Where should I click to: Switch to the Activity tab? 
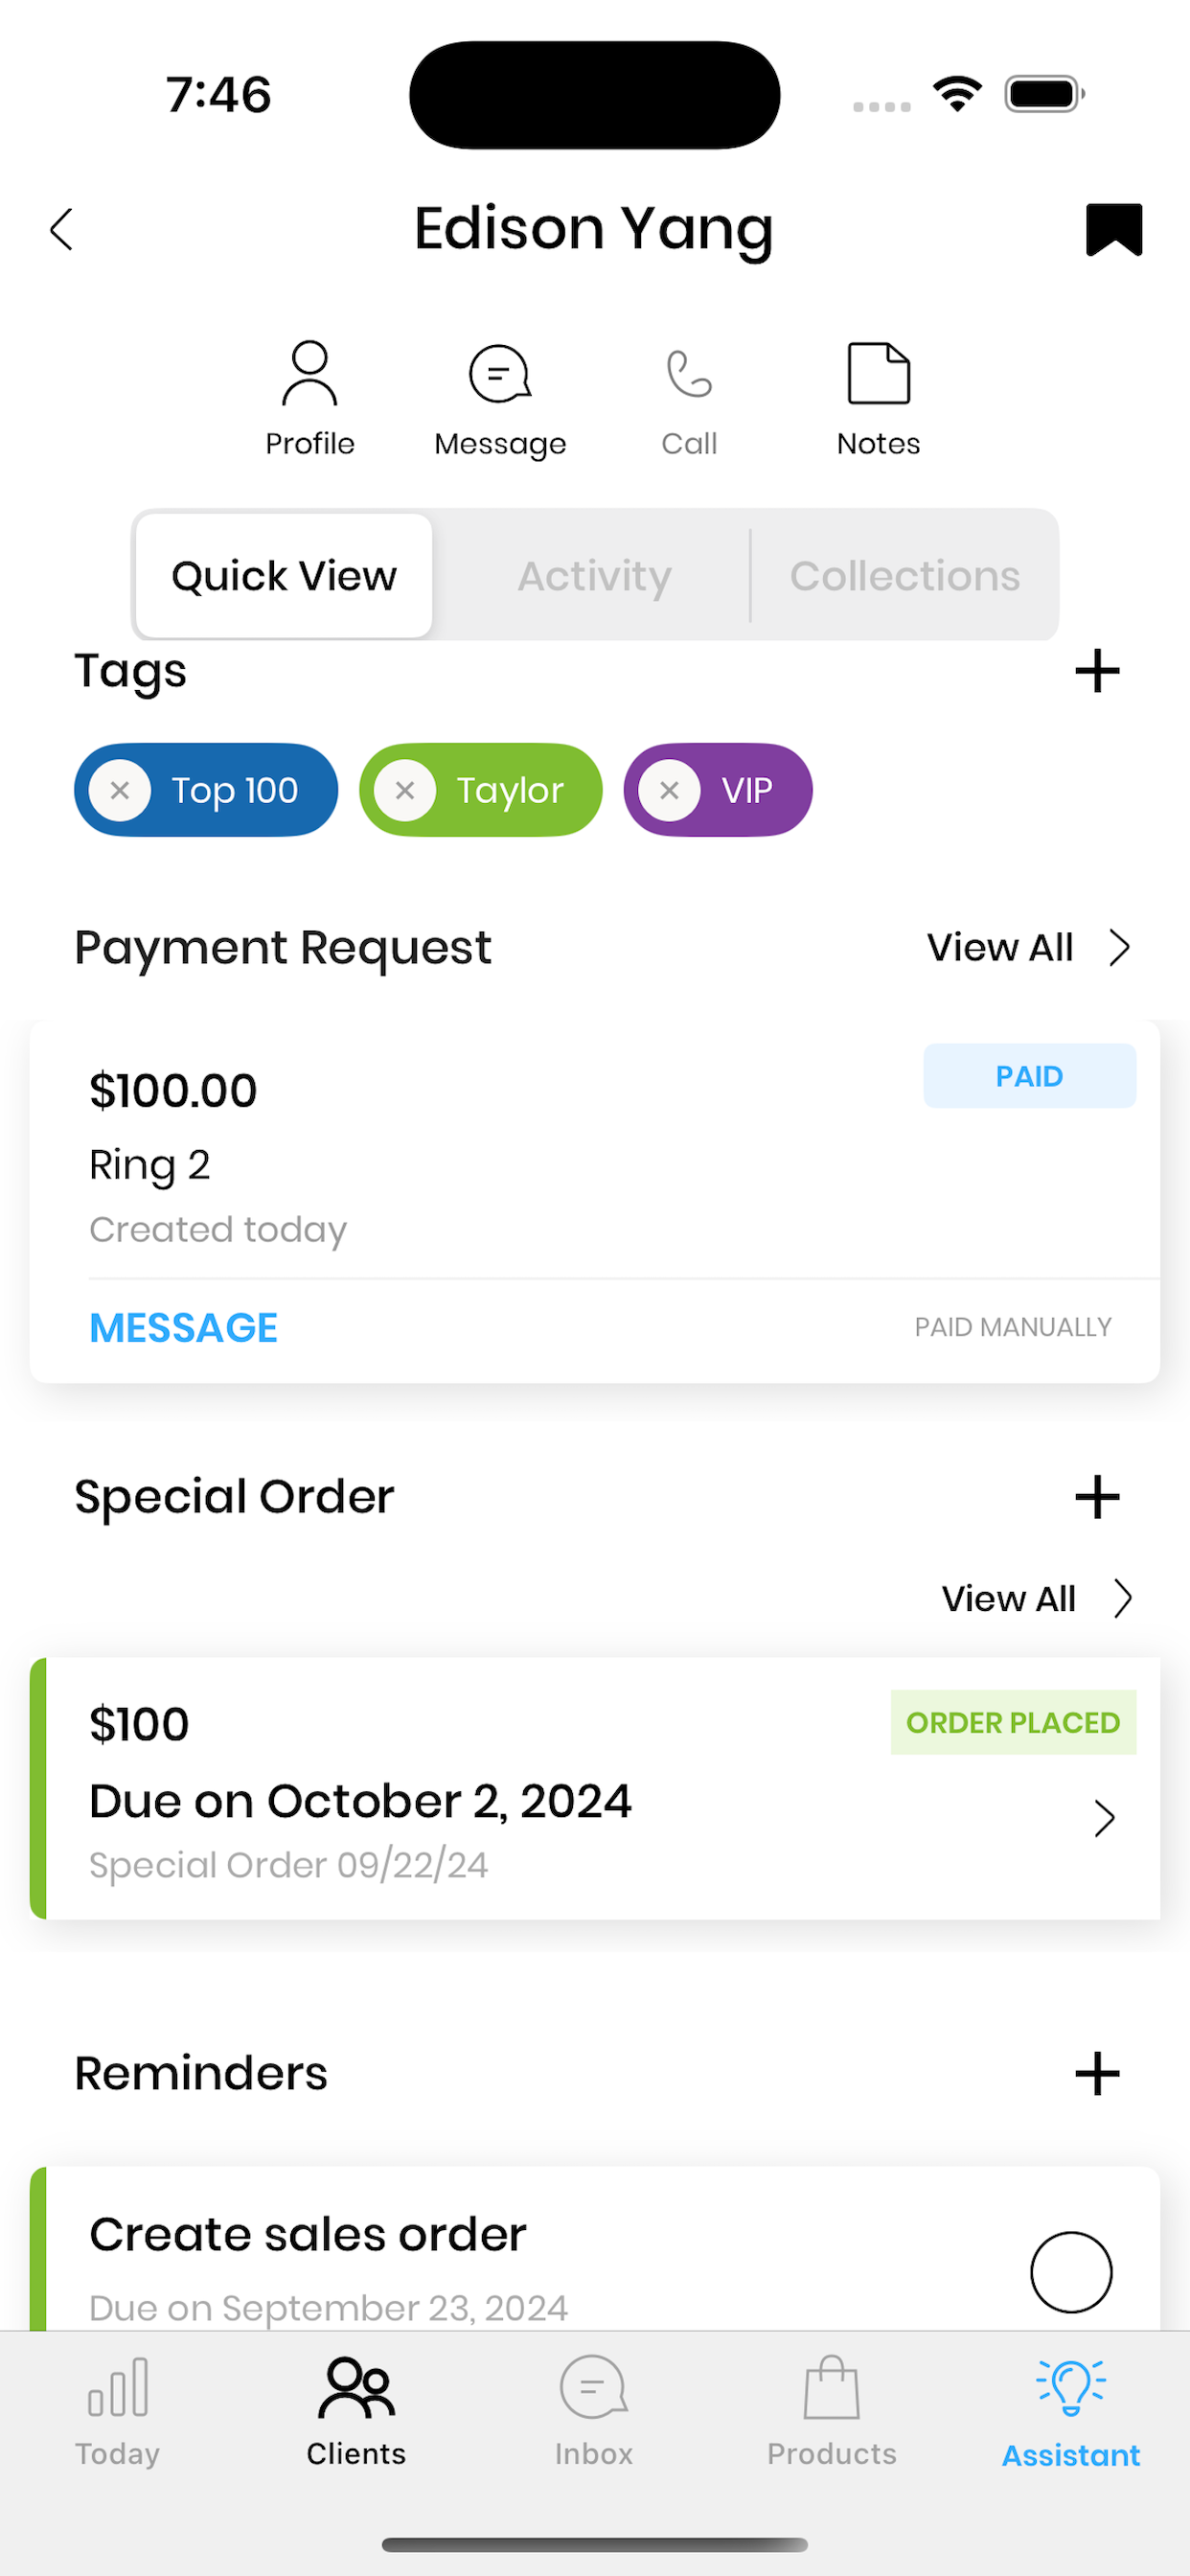coord(594,576)
